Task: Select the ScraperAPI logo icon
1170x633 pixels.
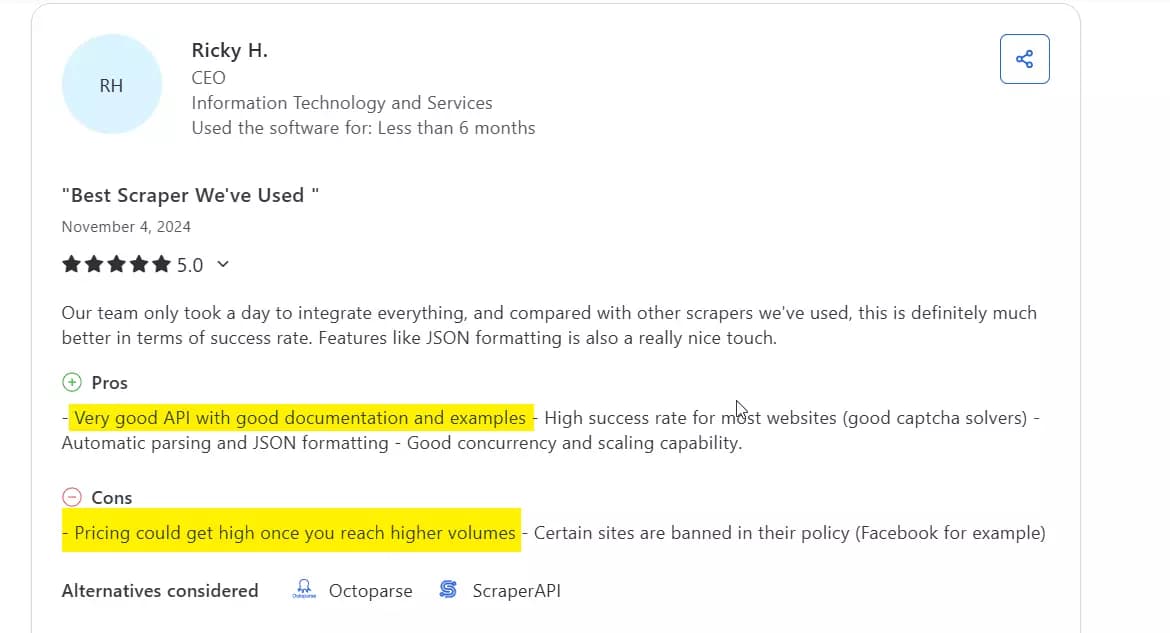Action: (447, 589)
